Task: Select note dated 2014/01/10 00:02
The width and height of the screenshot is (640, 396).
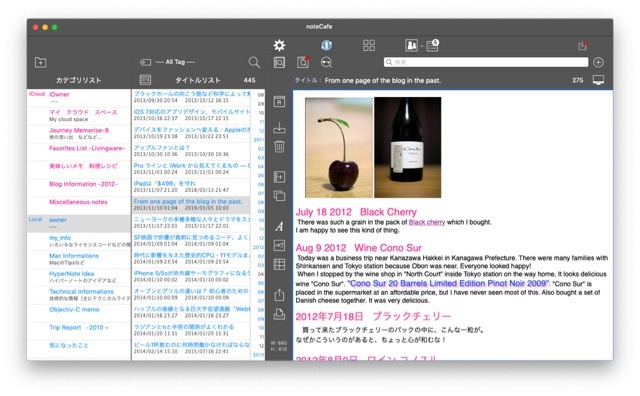Action: pyautogui.click(x=191, y=276)
